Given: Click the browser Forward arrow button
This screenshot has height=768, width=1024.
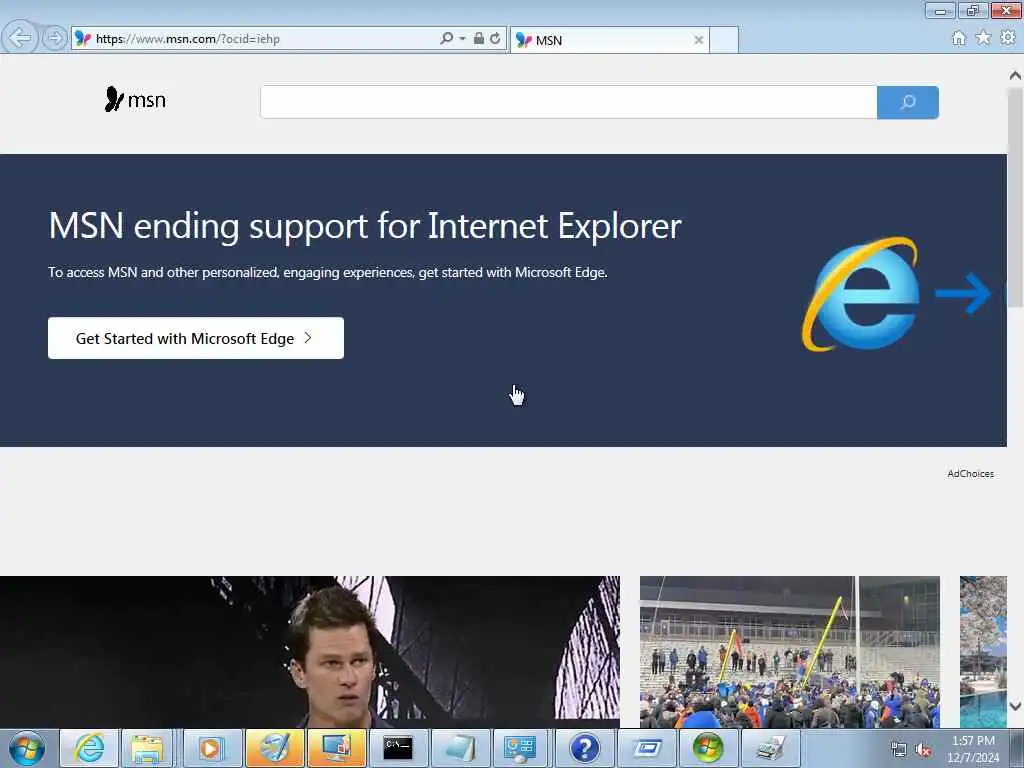Looking at the screenshot, I should pyautogui.click(x=55, y=38).
